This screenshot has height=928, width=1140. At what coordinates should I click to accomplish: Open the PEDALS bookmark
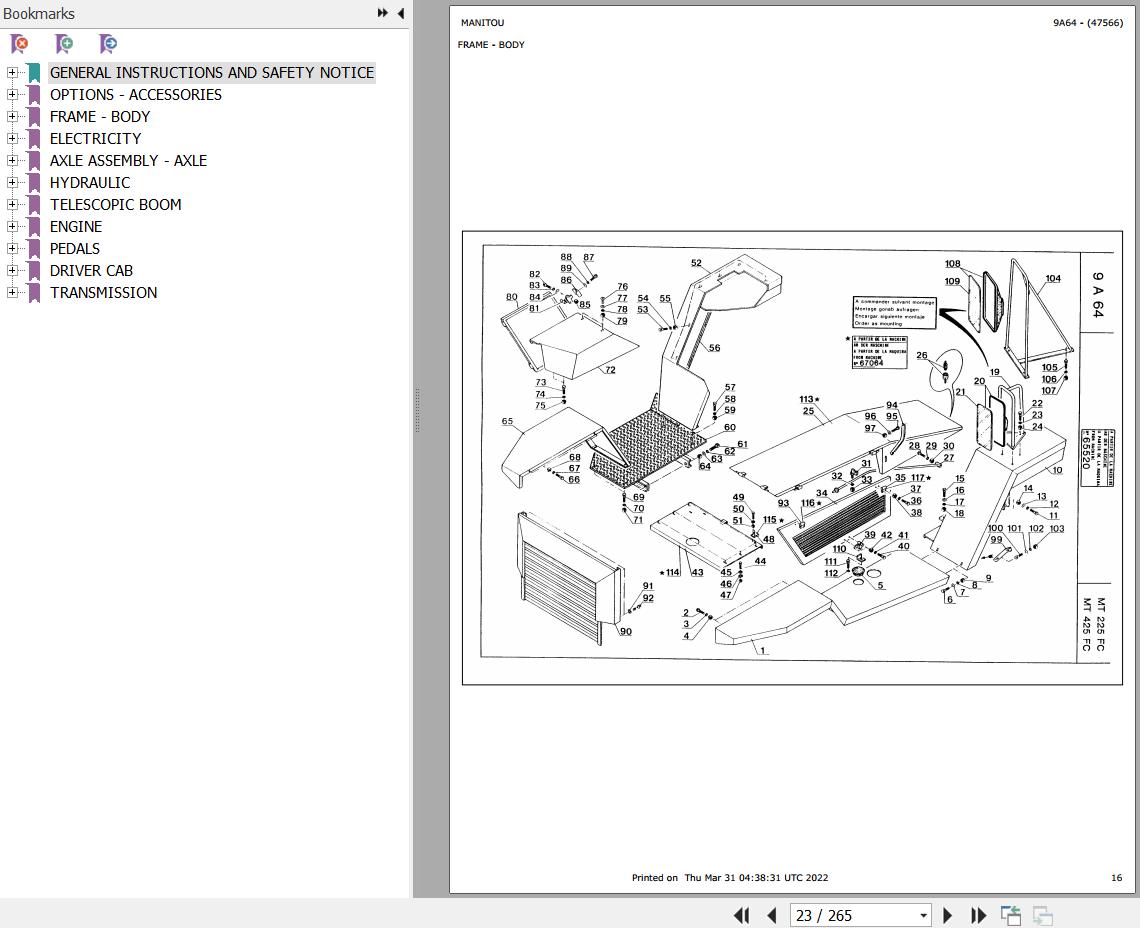click(x=75, y=248)
